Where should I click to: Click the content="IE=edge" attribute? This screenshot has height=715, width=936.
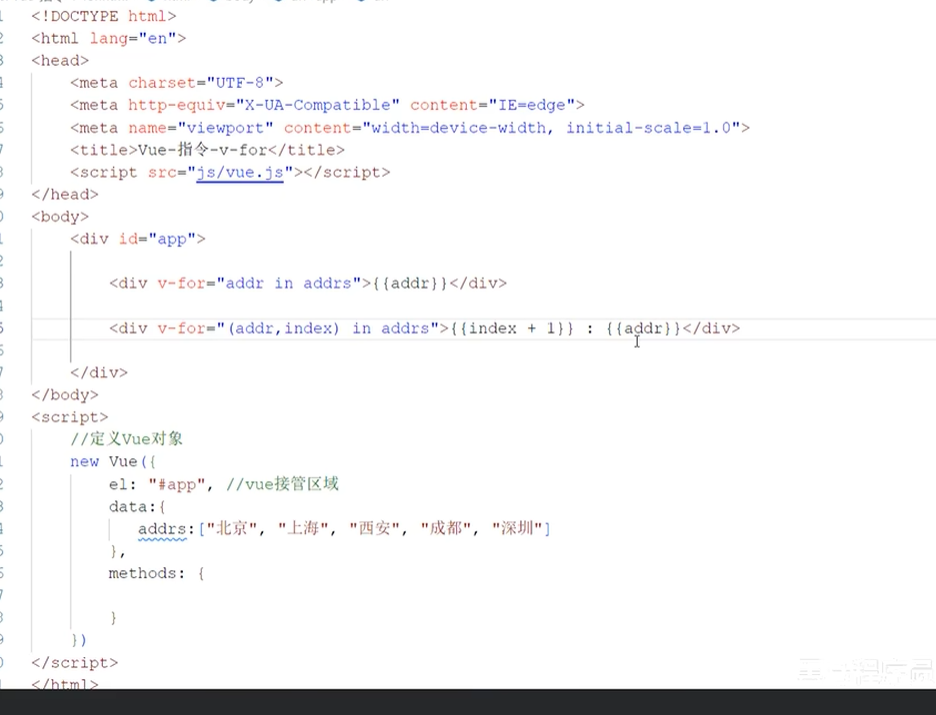[x=492, y=106]
